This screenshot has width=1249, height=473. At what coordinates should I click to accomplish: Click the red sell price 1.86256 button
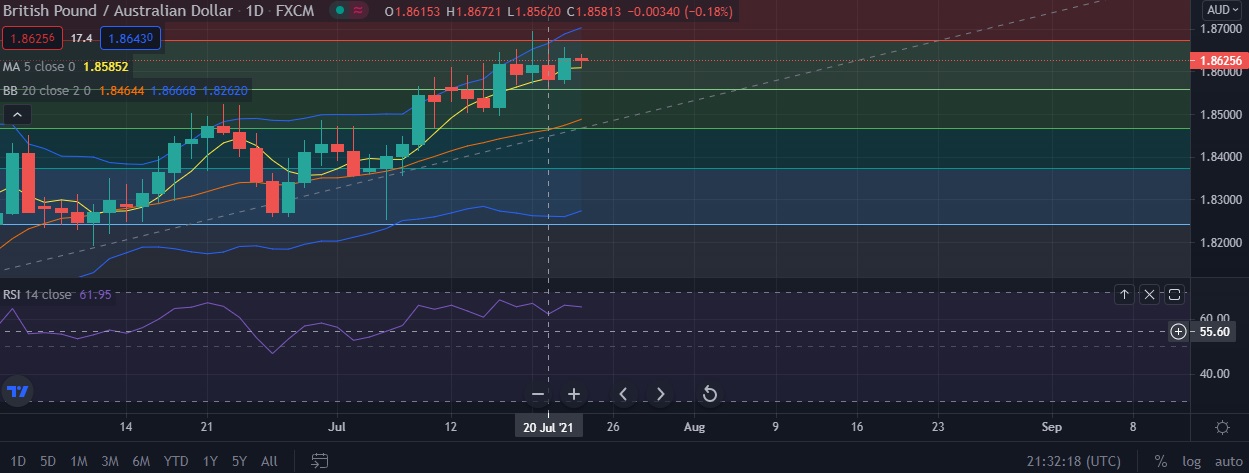click(33, 38)
